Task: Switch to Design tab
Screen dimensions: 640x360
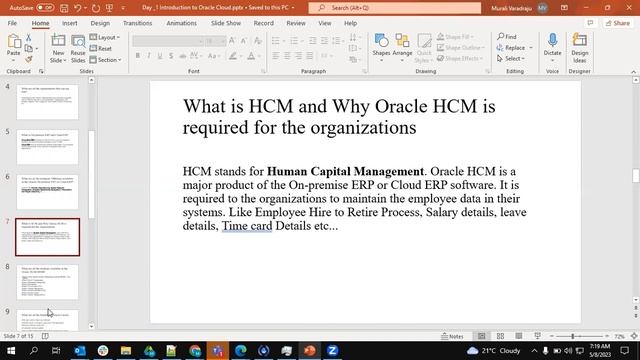Action: tap(100, 23)
